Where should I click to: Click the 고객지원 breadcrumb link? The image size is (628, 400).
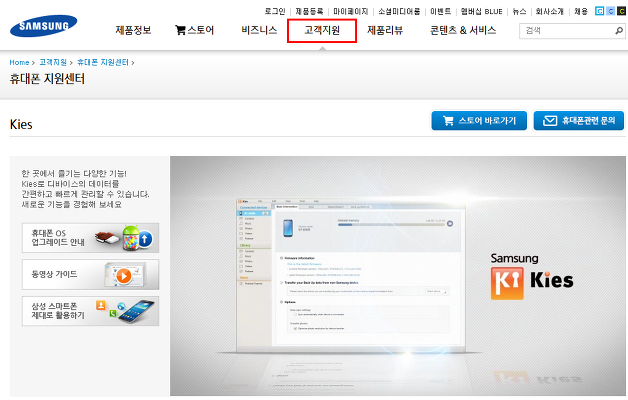click(x=53, y=62)
